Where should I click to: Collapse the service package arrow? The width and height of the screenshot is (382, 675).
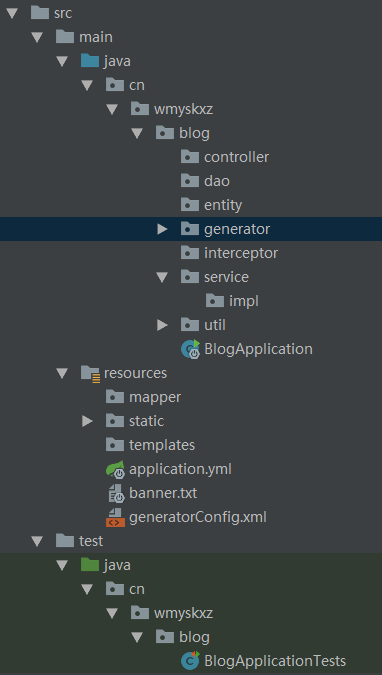tap(162, 277)
